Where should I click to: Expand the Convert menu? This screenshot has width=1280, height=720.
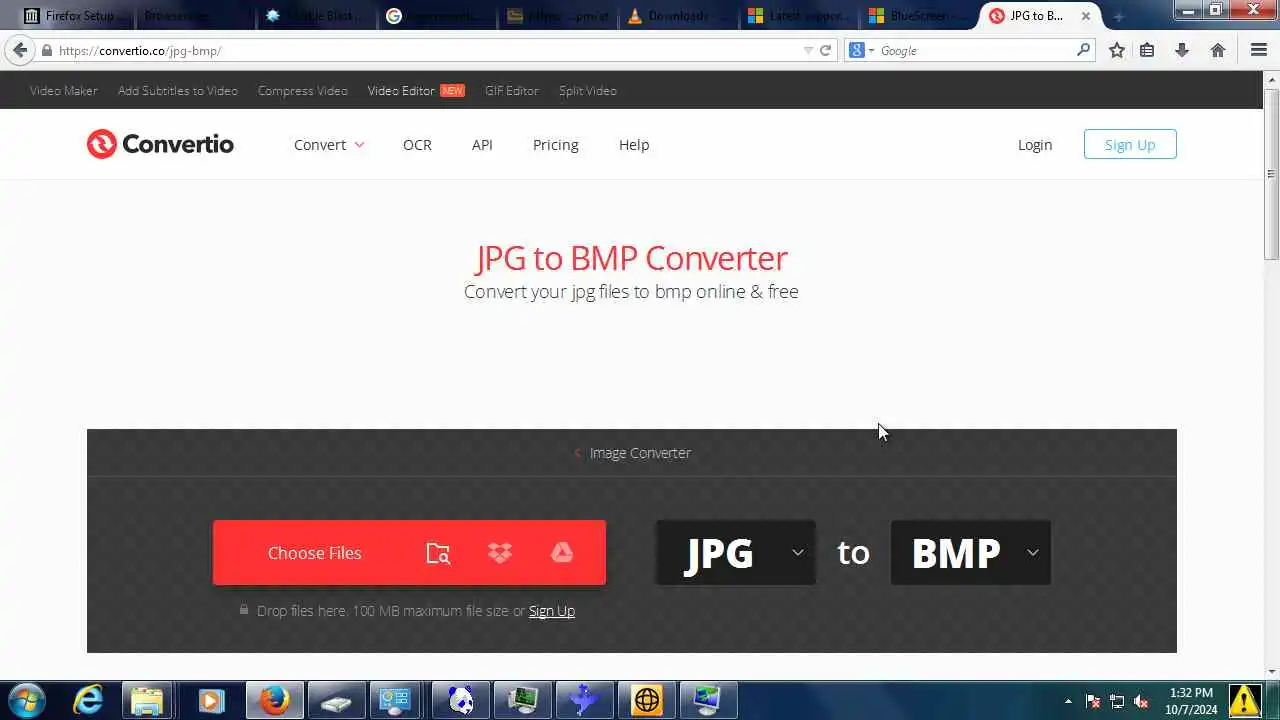pyautogui.click(x=329, y=145)
